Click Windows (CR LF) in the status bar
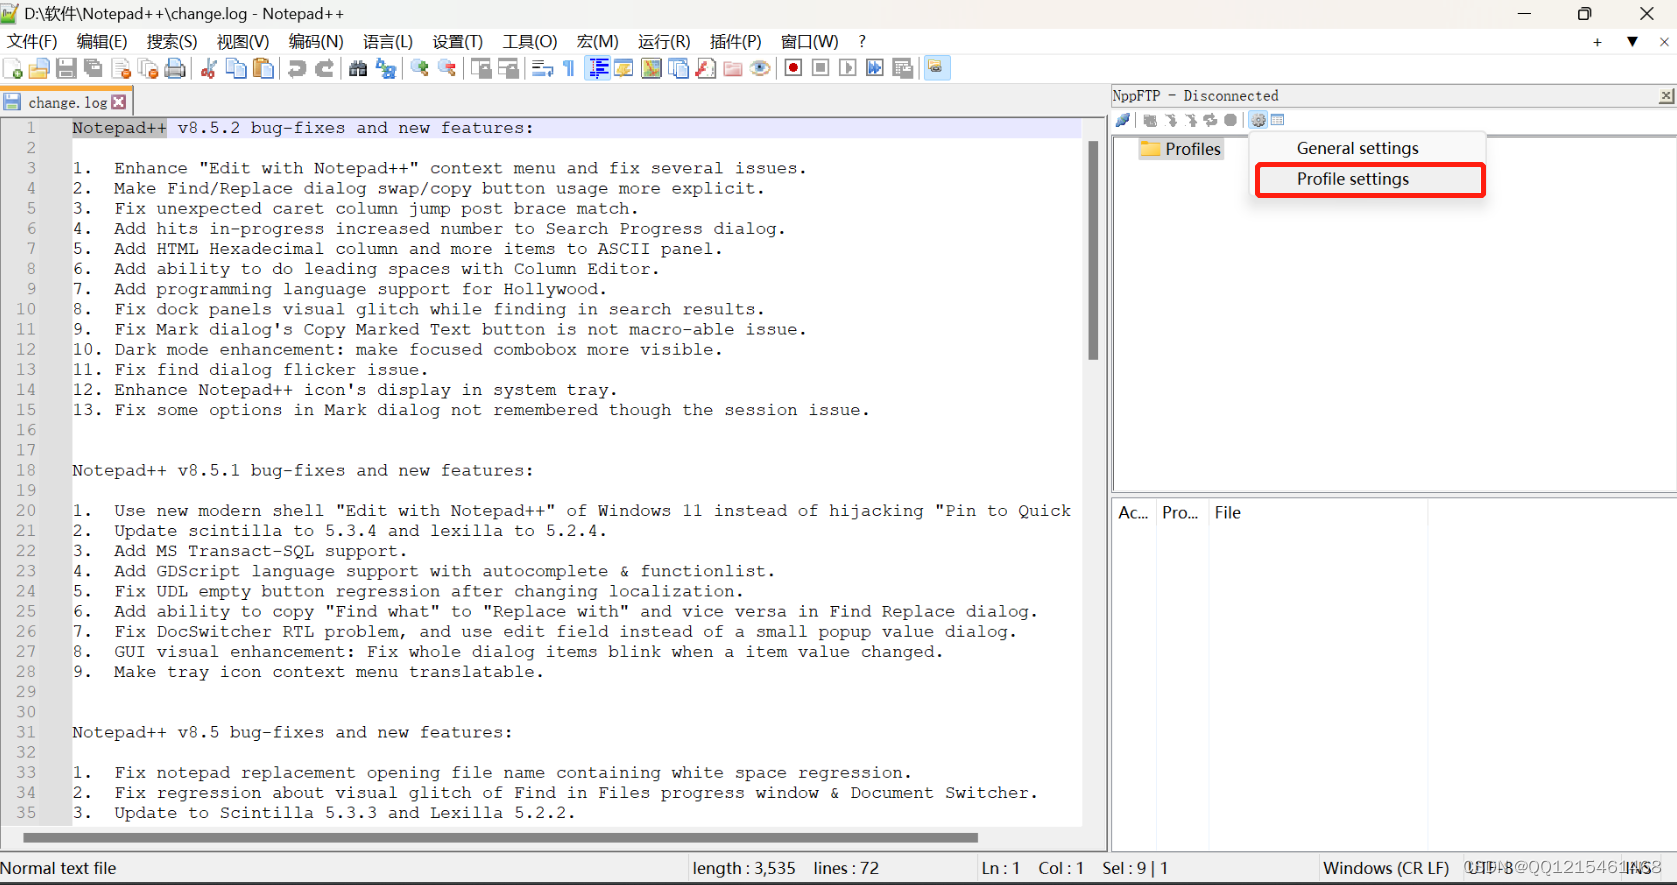This screenshot has height=885, width=1677. pos(1386,868)
